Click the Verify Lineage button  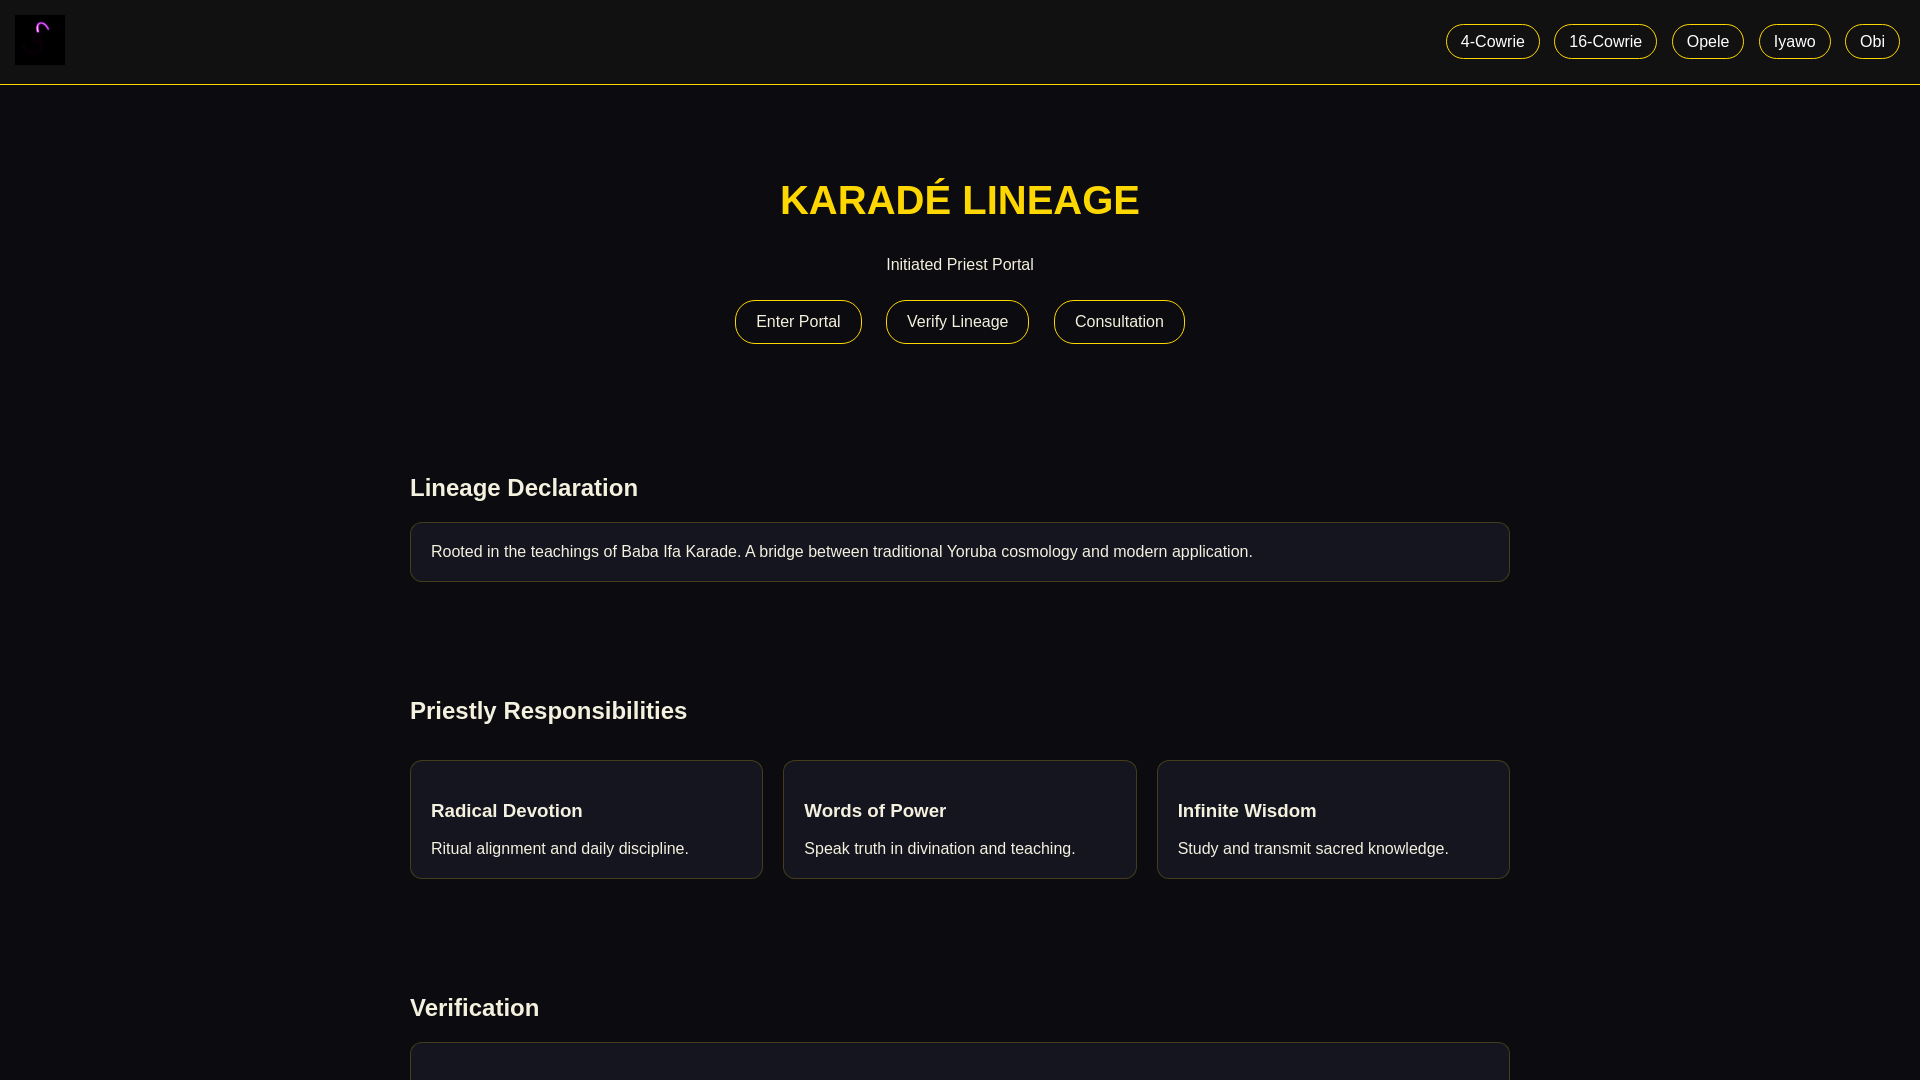point(957,322)
